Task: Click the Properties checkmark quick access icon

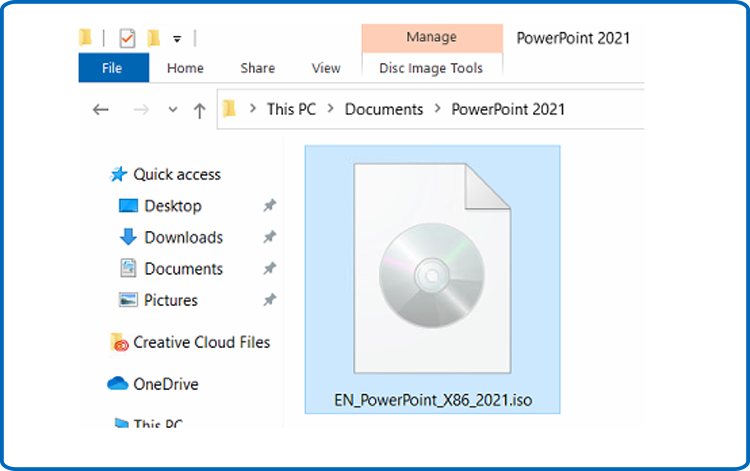Action: (127, 38)
